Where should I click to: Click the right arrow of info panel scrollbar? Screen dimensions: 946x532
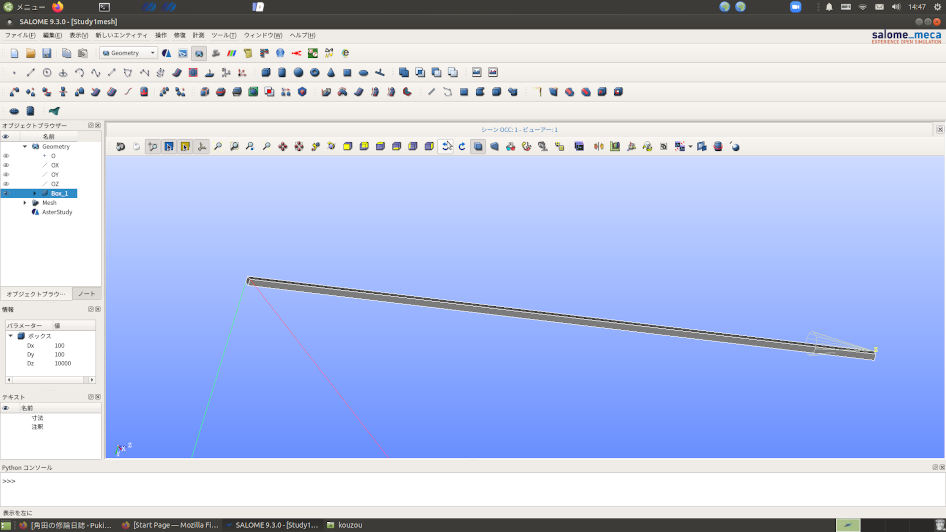pos(92,380)
